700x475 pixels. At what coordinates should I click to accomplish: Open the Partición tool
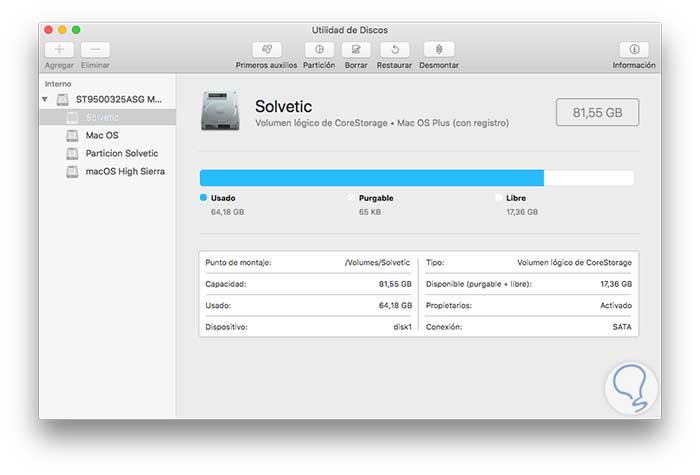tap(319, 50)
